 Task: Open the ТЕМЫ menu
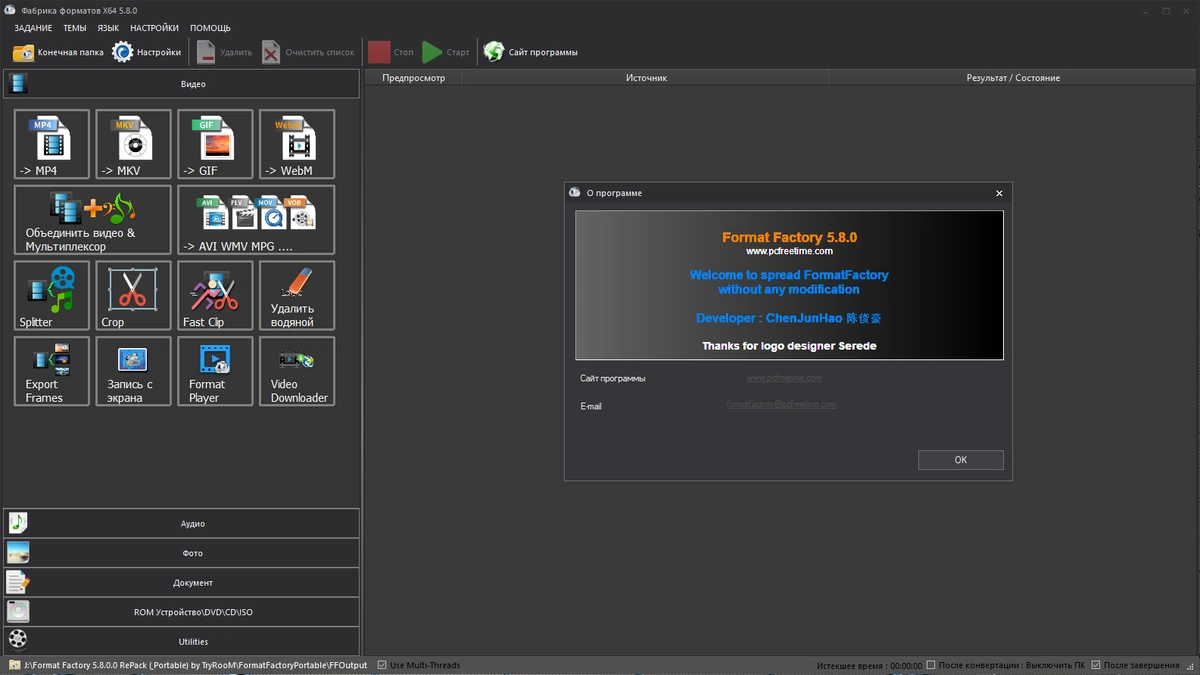[74, 28]
